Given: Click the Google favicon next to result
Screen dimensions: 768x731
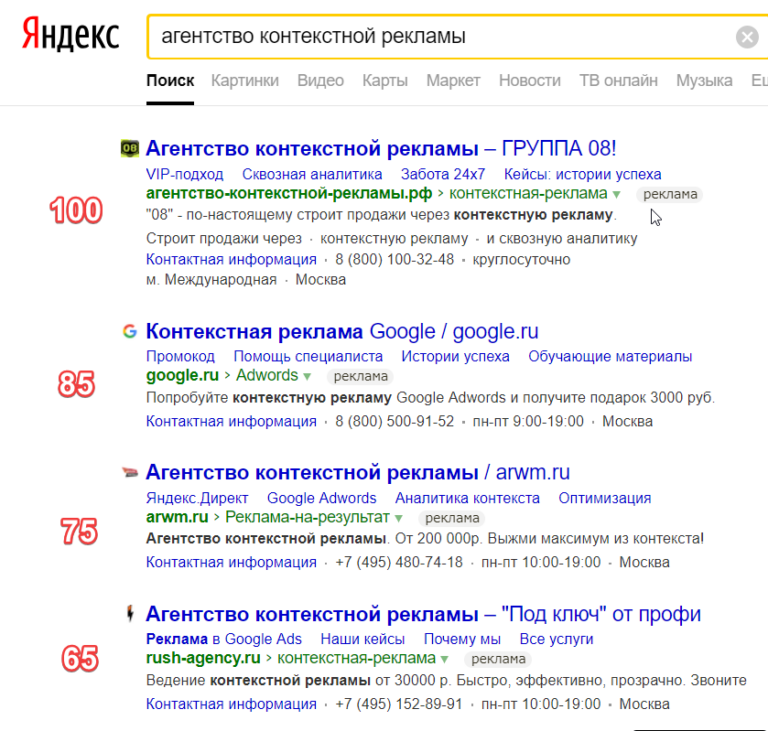Looking at the screenshot, I should coord(130,331).
